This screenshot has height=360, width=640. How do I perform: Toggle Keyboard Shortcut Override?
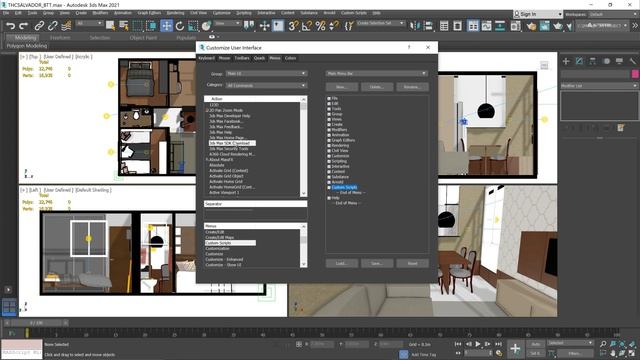coord(278,26)
